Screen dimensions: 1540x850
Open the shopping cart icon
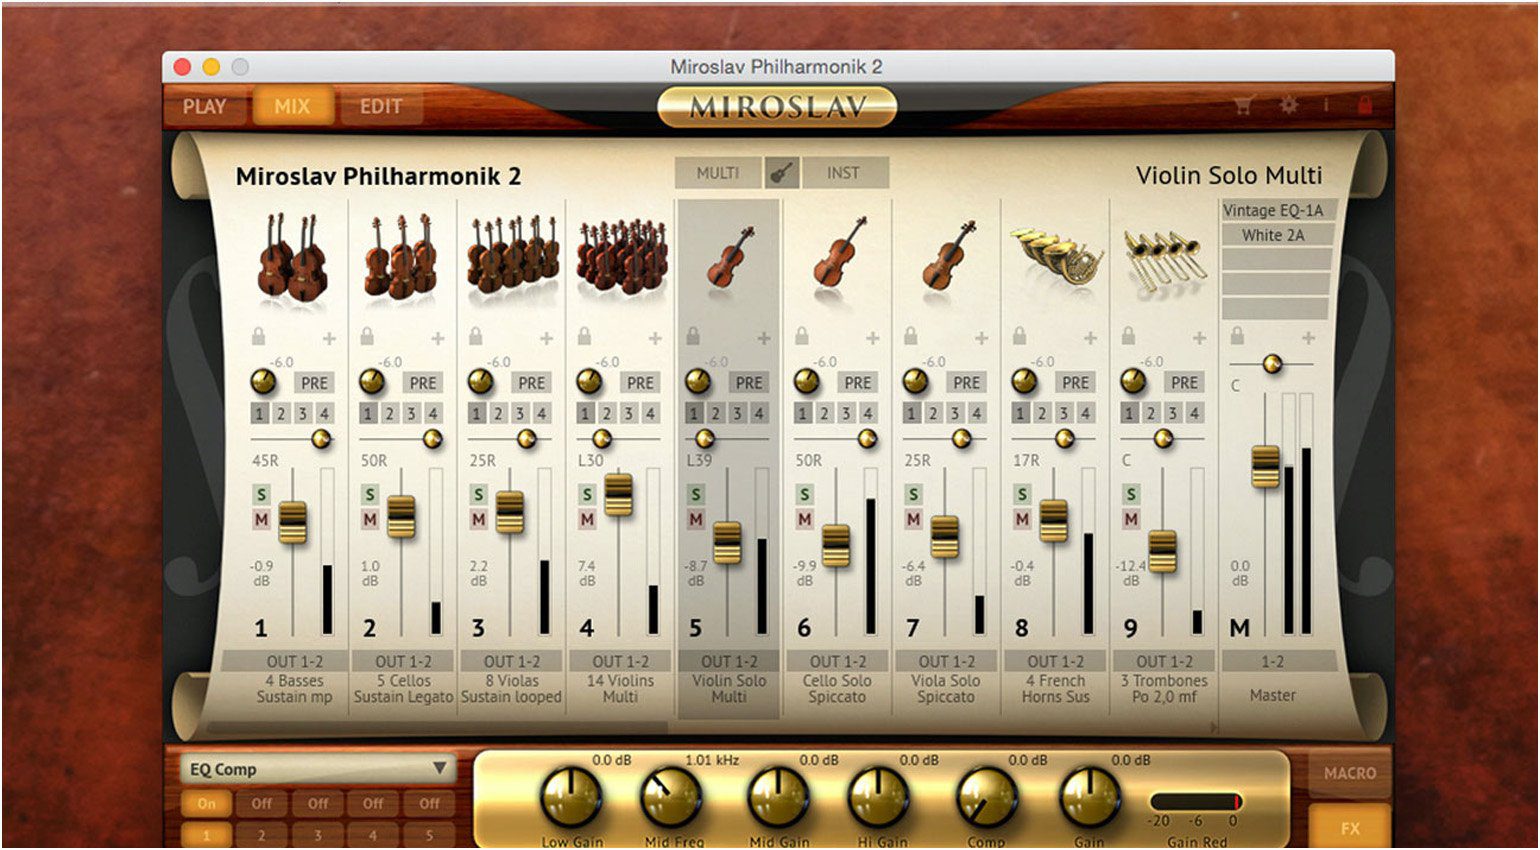pyautogui.click(x=1243, y=106)
